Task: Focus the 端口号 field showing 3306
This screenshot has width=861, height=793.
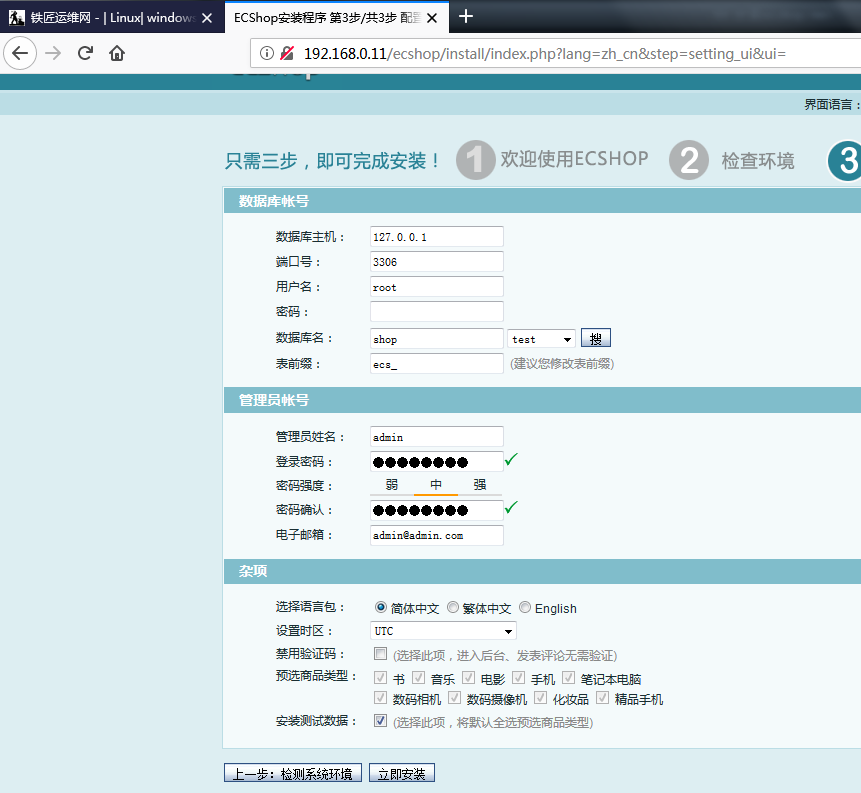Action: (x=437, y=262)
